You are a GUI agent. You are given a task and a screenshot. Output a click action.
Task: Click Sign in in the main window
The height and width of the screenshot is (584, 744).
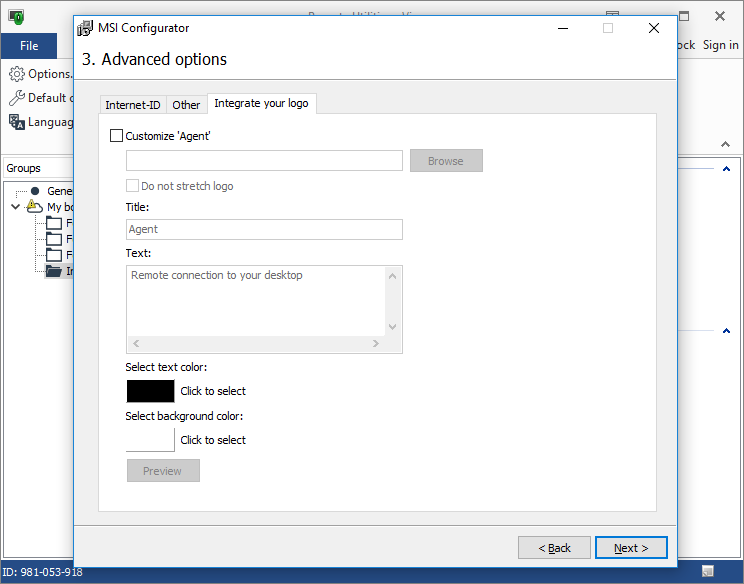coord(720,45)
